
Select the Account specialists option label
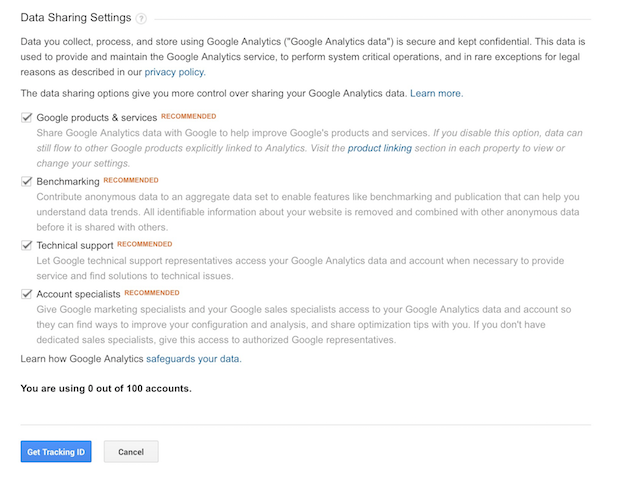coord(78,294)
